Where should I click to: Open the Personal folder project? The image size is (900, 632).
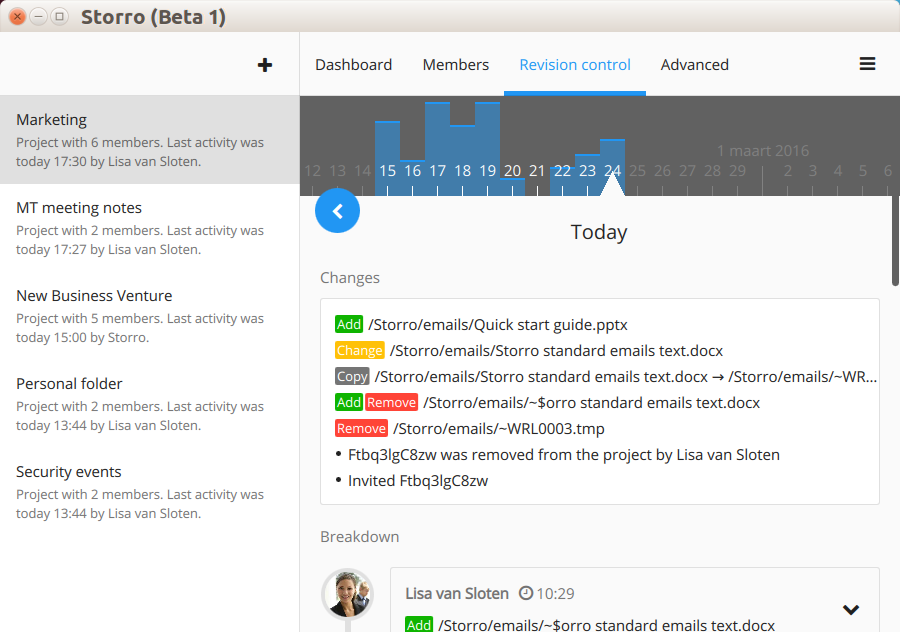(150, 404)
